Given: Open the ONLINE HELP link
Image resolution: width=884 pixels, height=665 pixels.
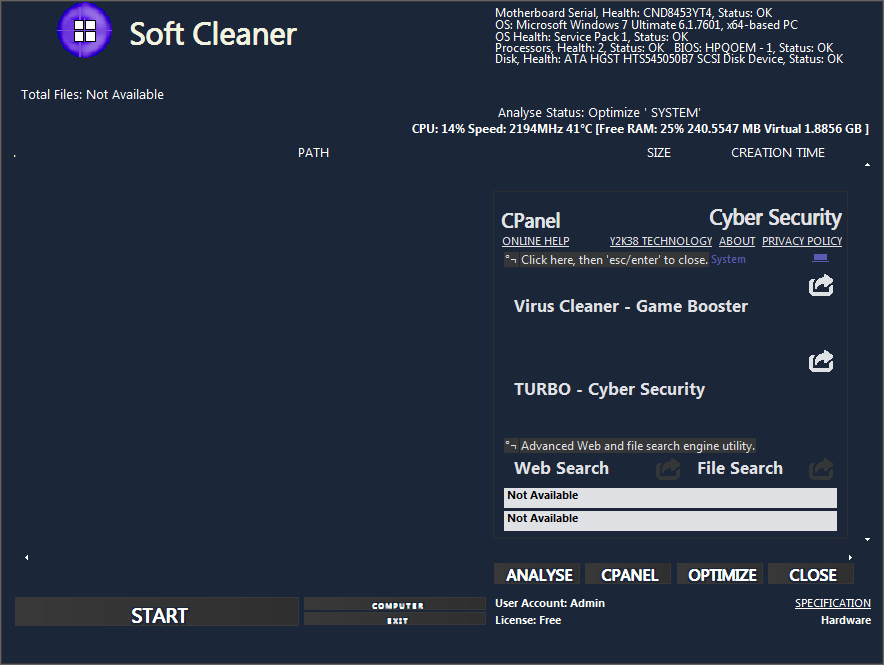Looking at the screenshot, I should coord(536,241).
